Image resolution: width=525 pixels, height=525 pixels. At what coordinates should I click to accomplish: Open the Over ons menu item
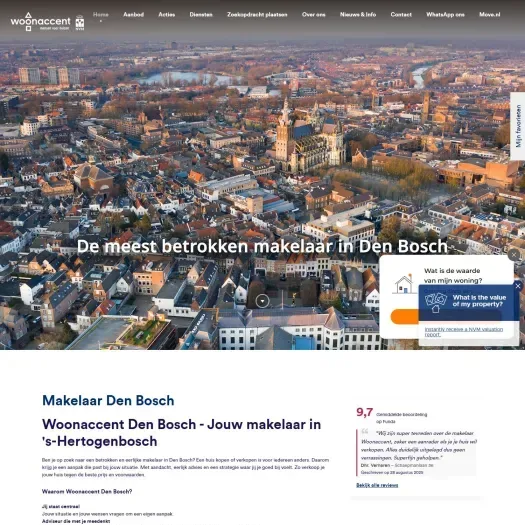[313, 14]
